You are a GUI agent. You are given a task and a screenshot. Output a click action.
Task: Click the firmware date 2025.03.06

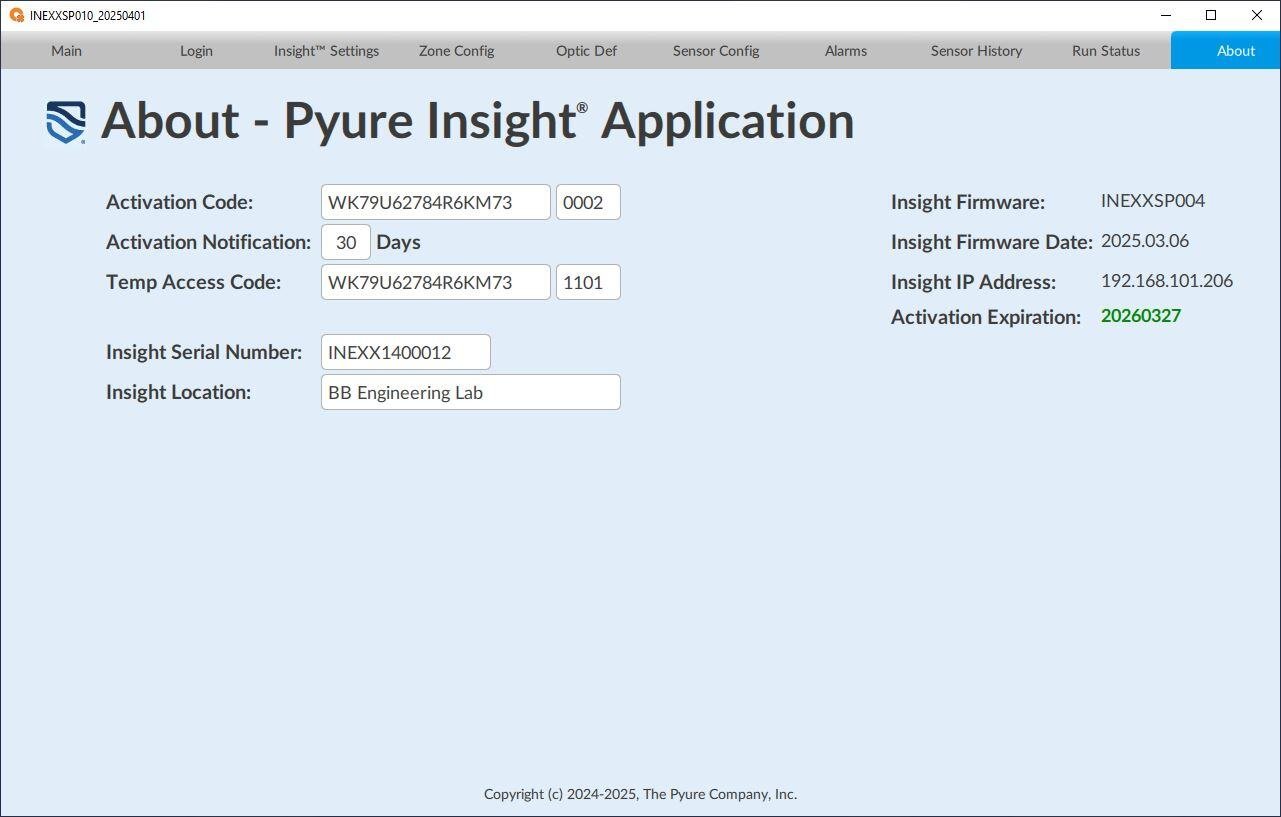pyautogui.click(x=1145, y=241)
